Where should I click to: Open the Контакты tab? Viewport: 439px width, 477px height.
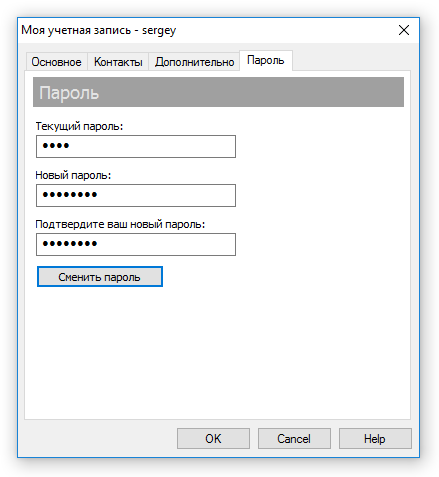(x=118, y=62)
